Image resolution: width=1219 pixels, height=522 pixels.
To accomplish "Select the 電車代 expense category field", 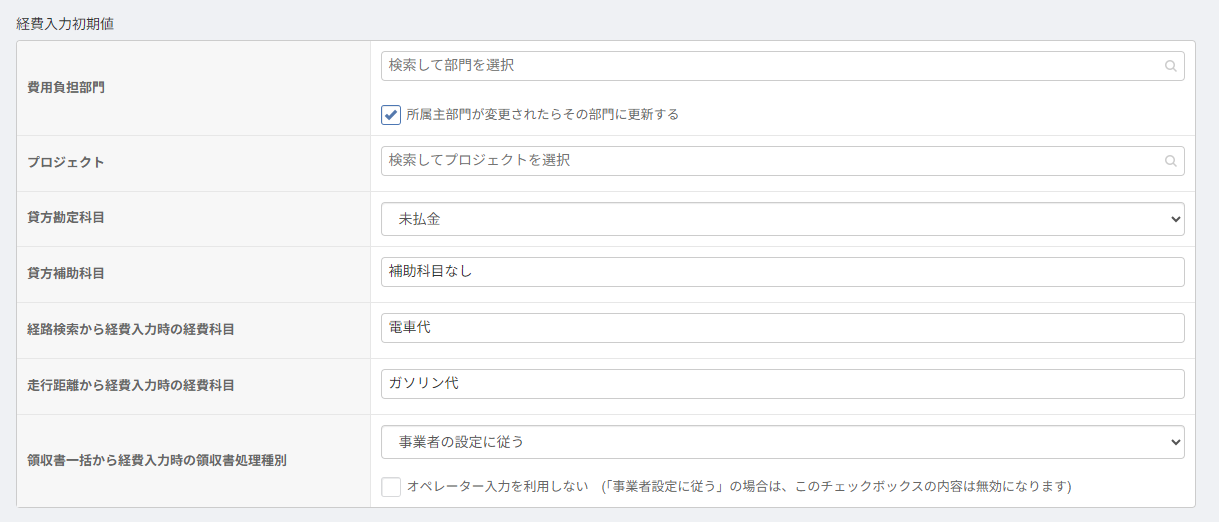I will coord(782,328).
